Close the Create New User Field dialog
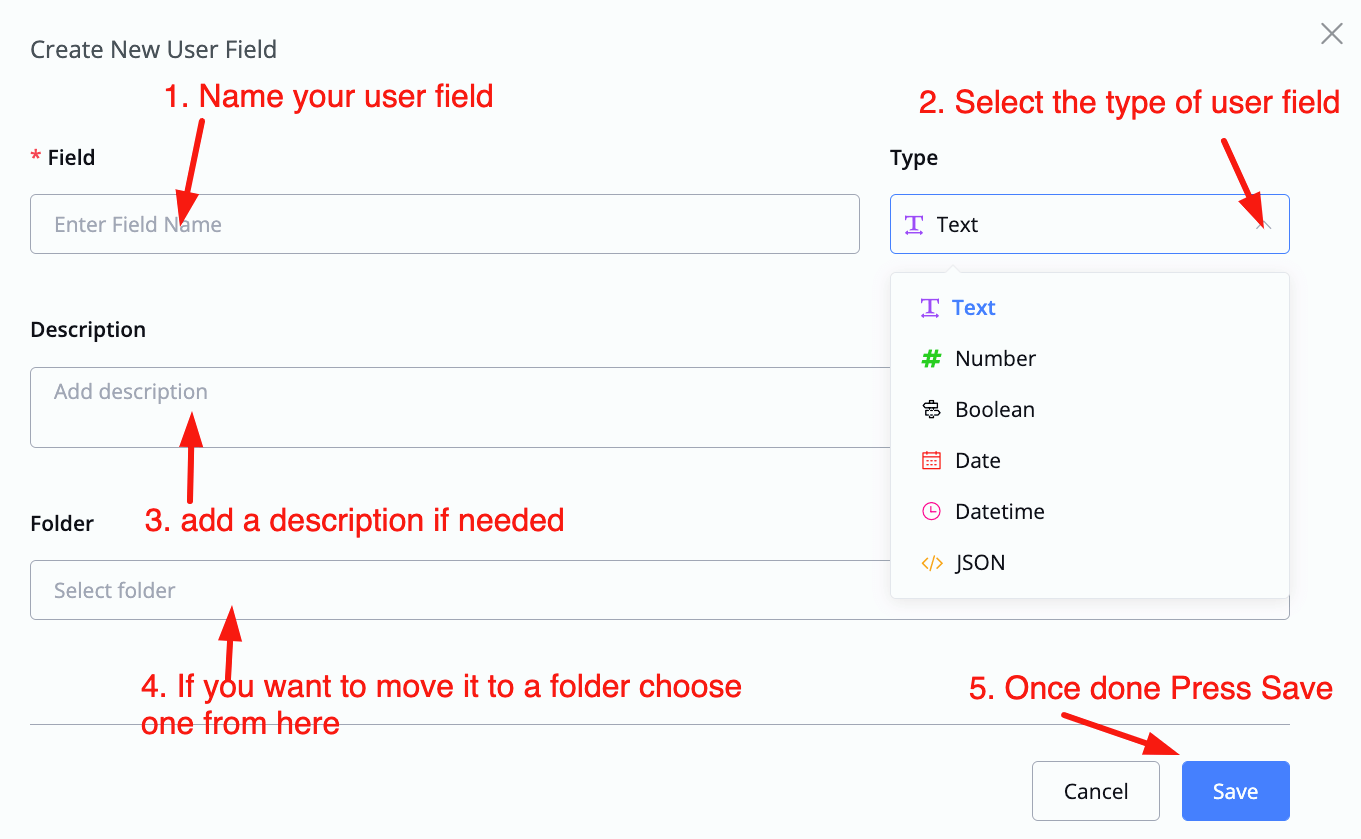 click(x=1332, y=34)
